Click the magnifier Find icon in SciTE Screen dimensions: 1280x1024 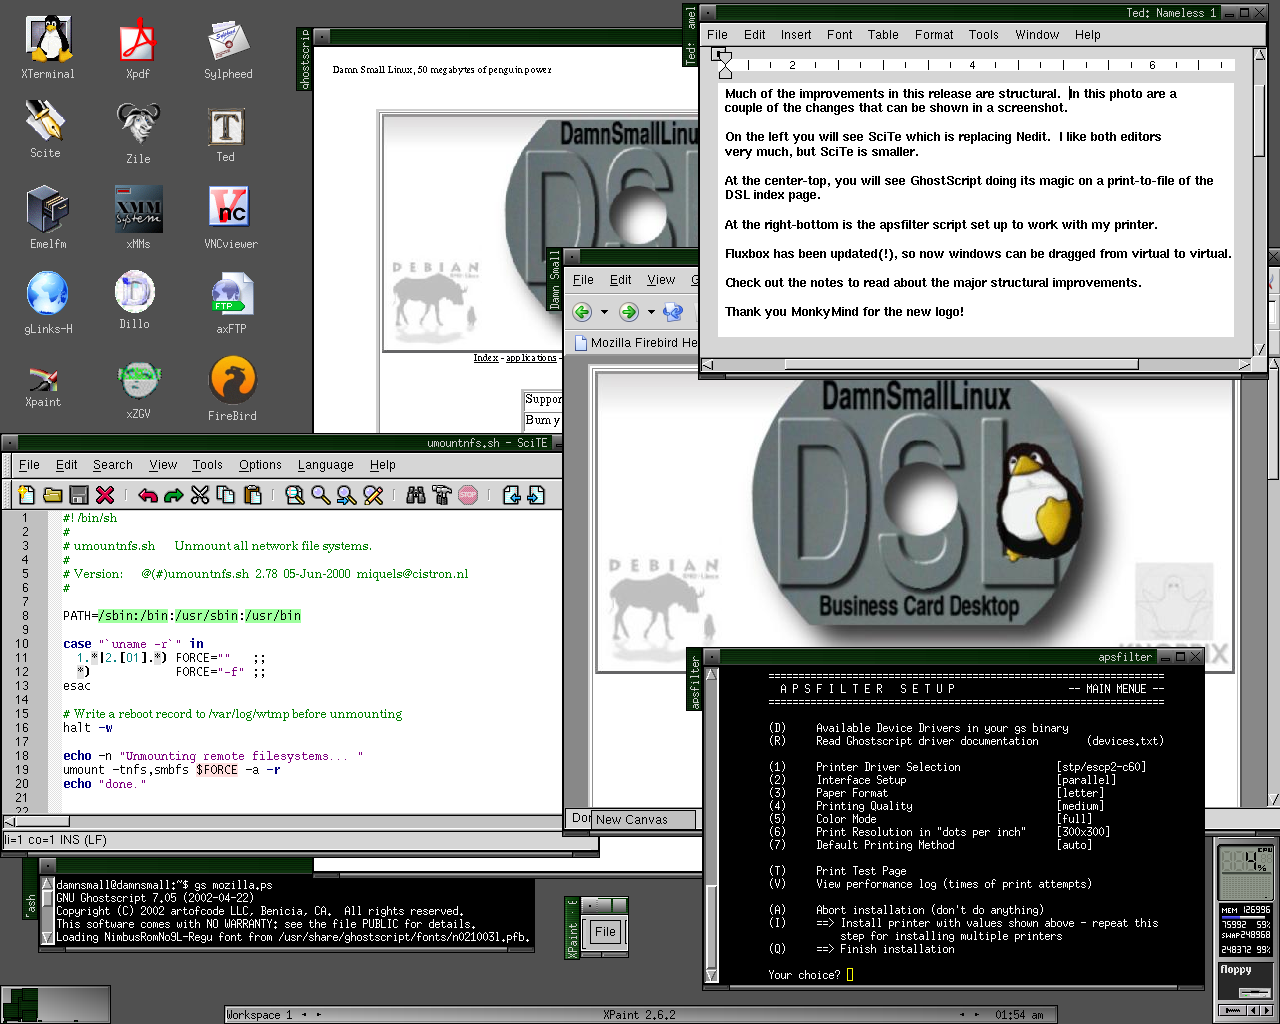321,495
